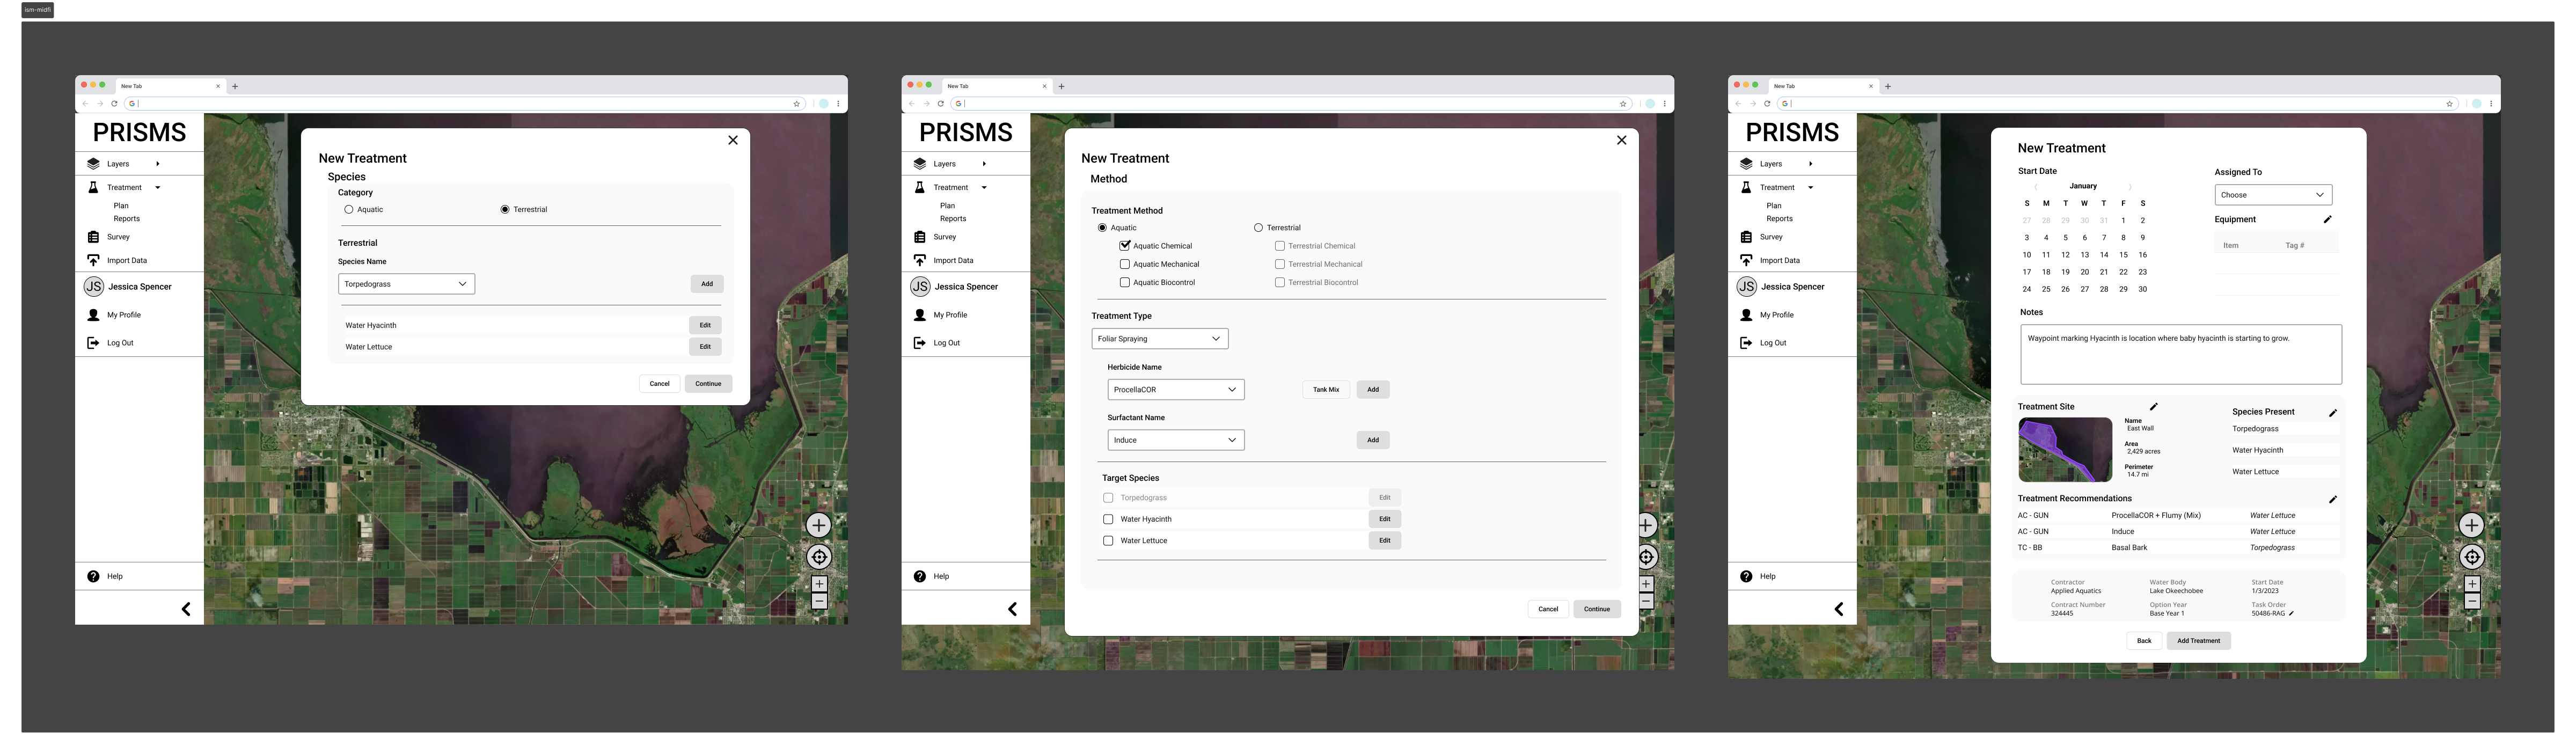
Task: Click the Layers stack icon in first window sidebar
Action: [93, 164]
